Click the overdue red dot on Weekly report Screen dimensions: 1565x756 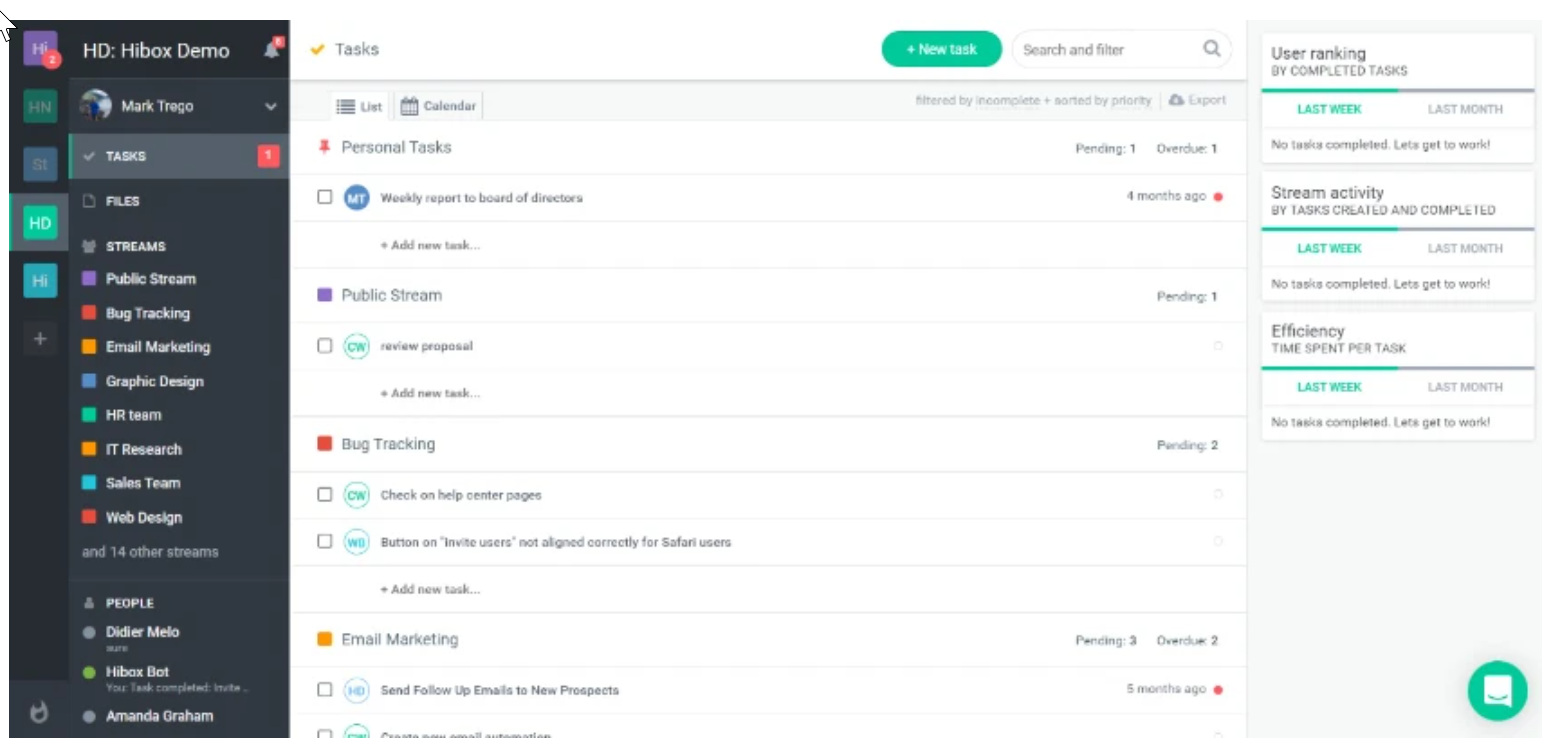click(x=1218, y=197)
